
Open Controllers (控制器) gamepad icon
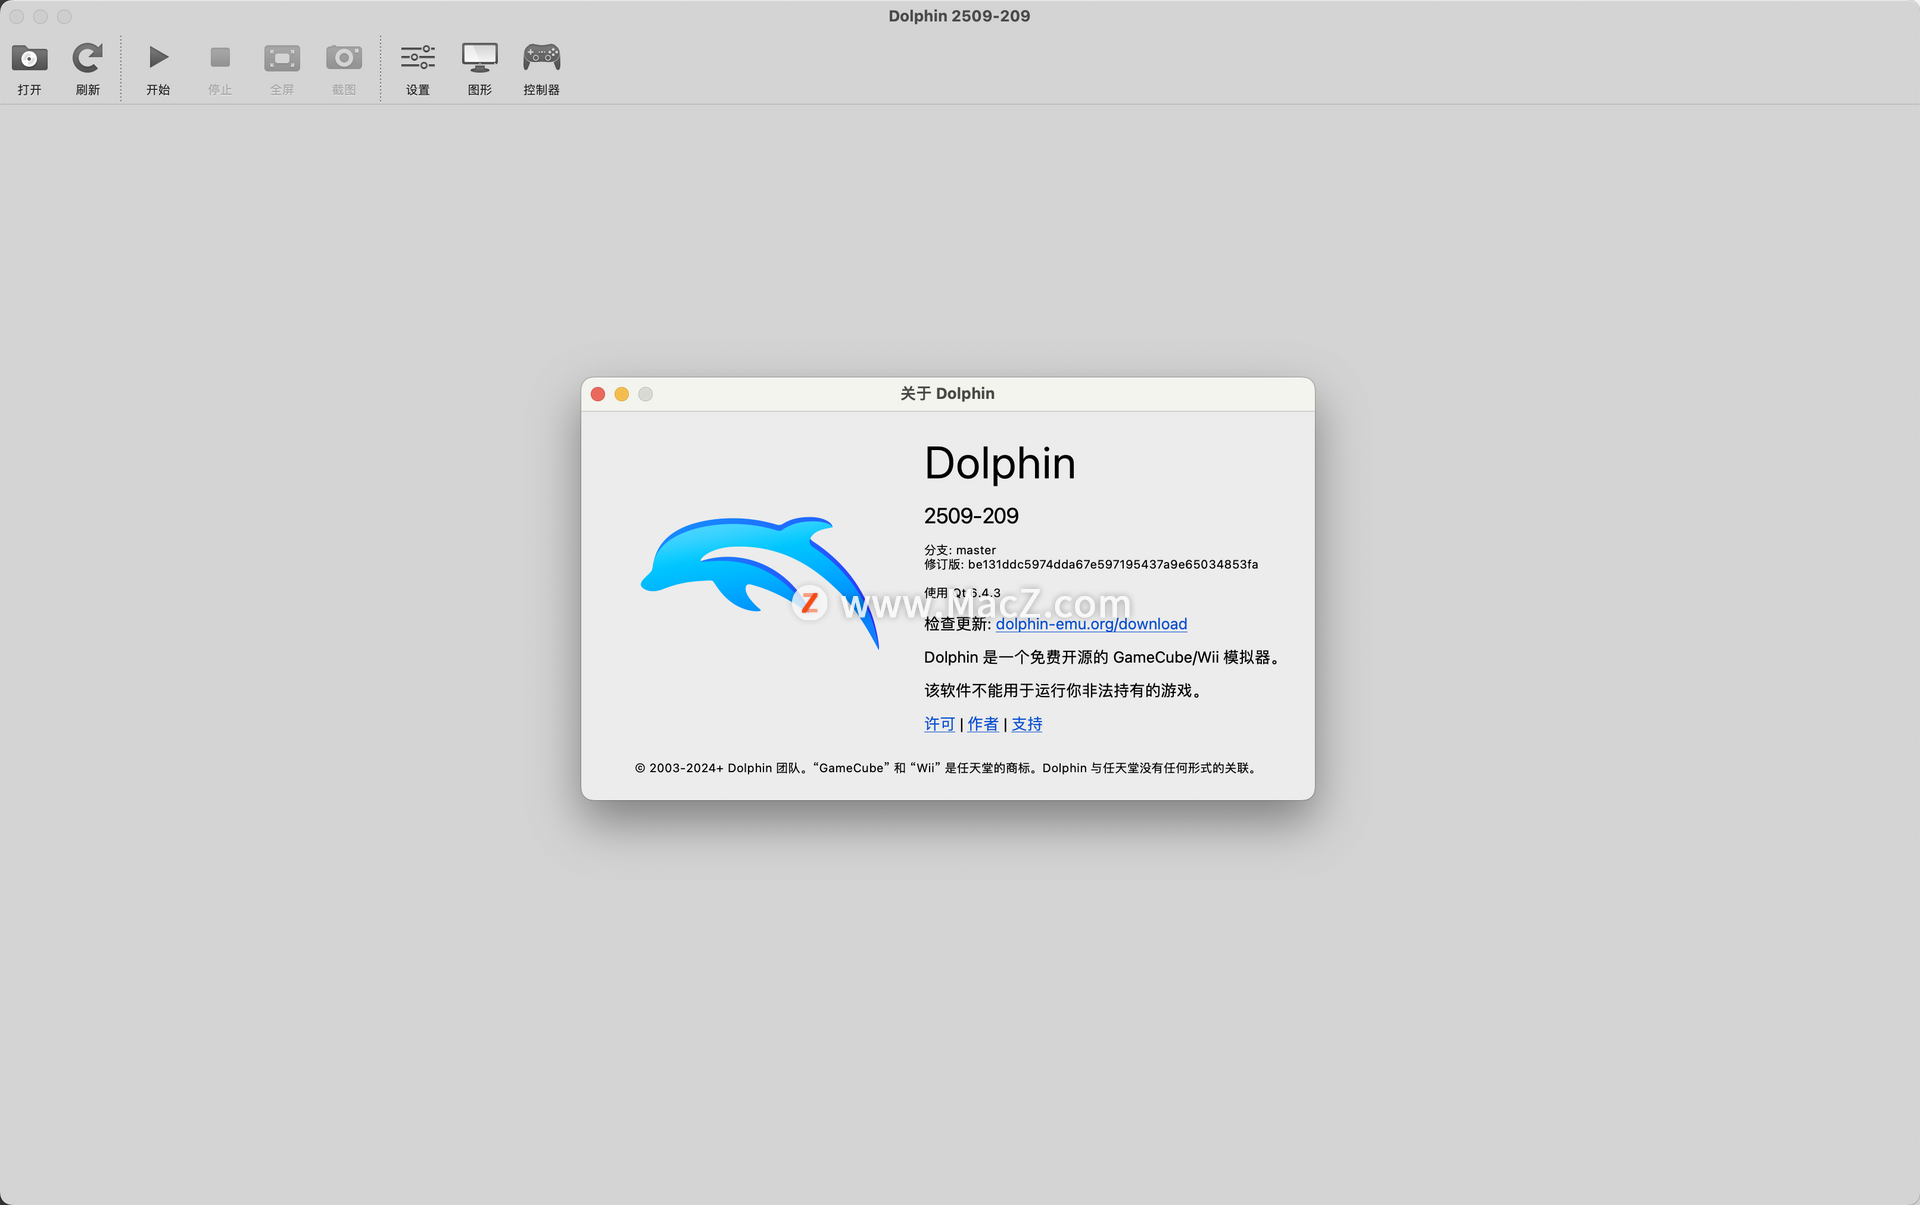coord(541,59)
